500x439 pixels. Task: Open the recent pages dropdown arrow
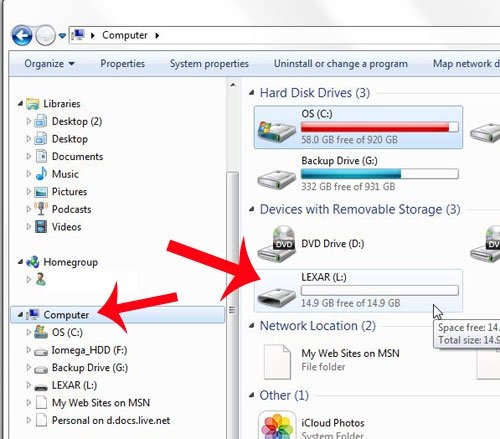pyautogui.click(x=62, y=35)
